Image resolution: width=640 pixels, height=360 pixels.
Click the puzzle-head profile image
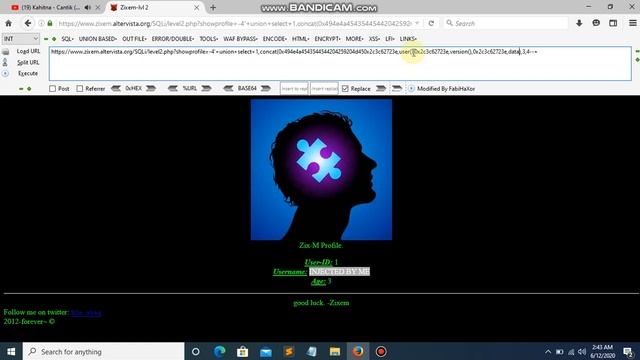(321, 169)
